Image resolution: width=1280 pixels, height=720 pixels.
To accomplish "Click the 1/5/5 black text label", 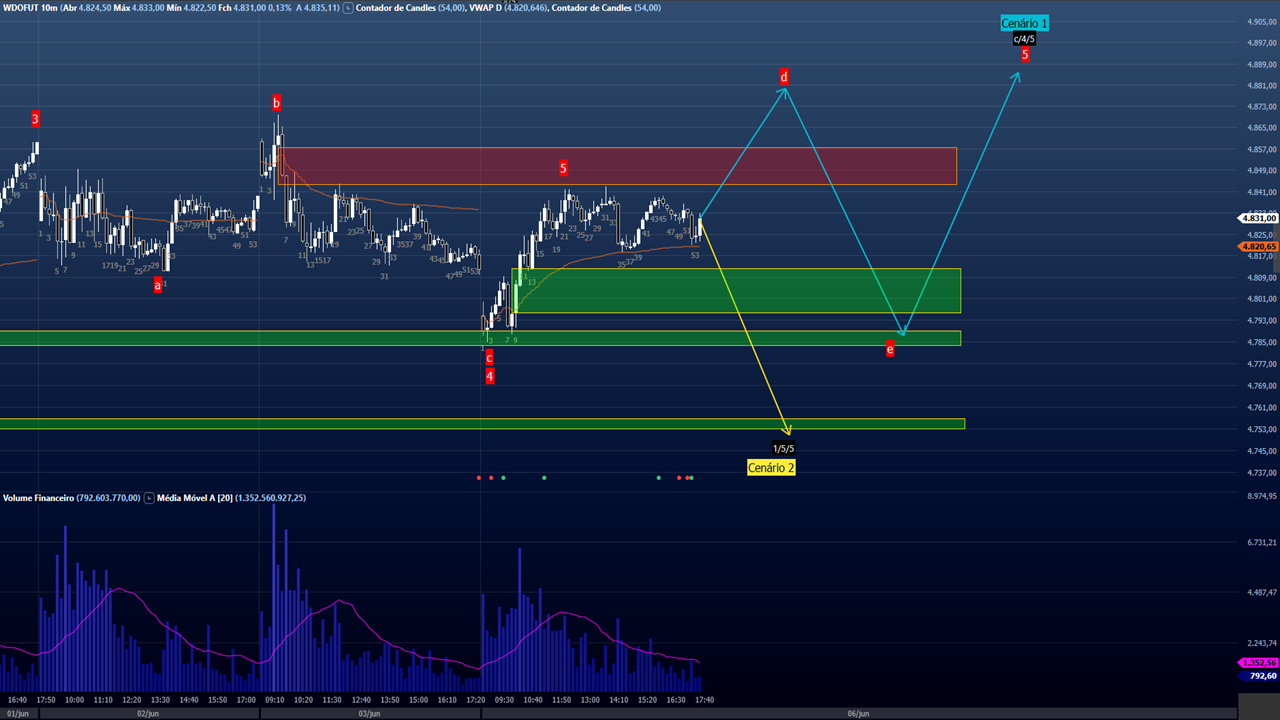I will tap(783, 449).
